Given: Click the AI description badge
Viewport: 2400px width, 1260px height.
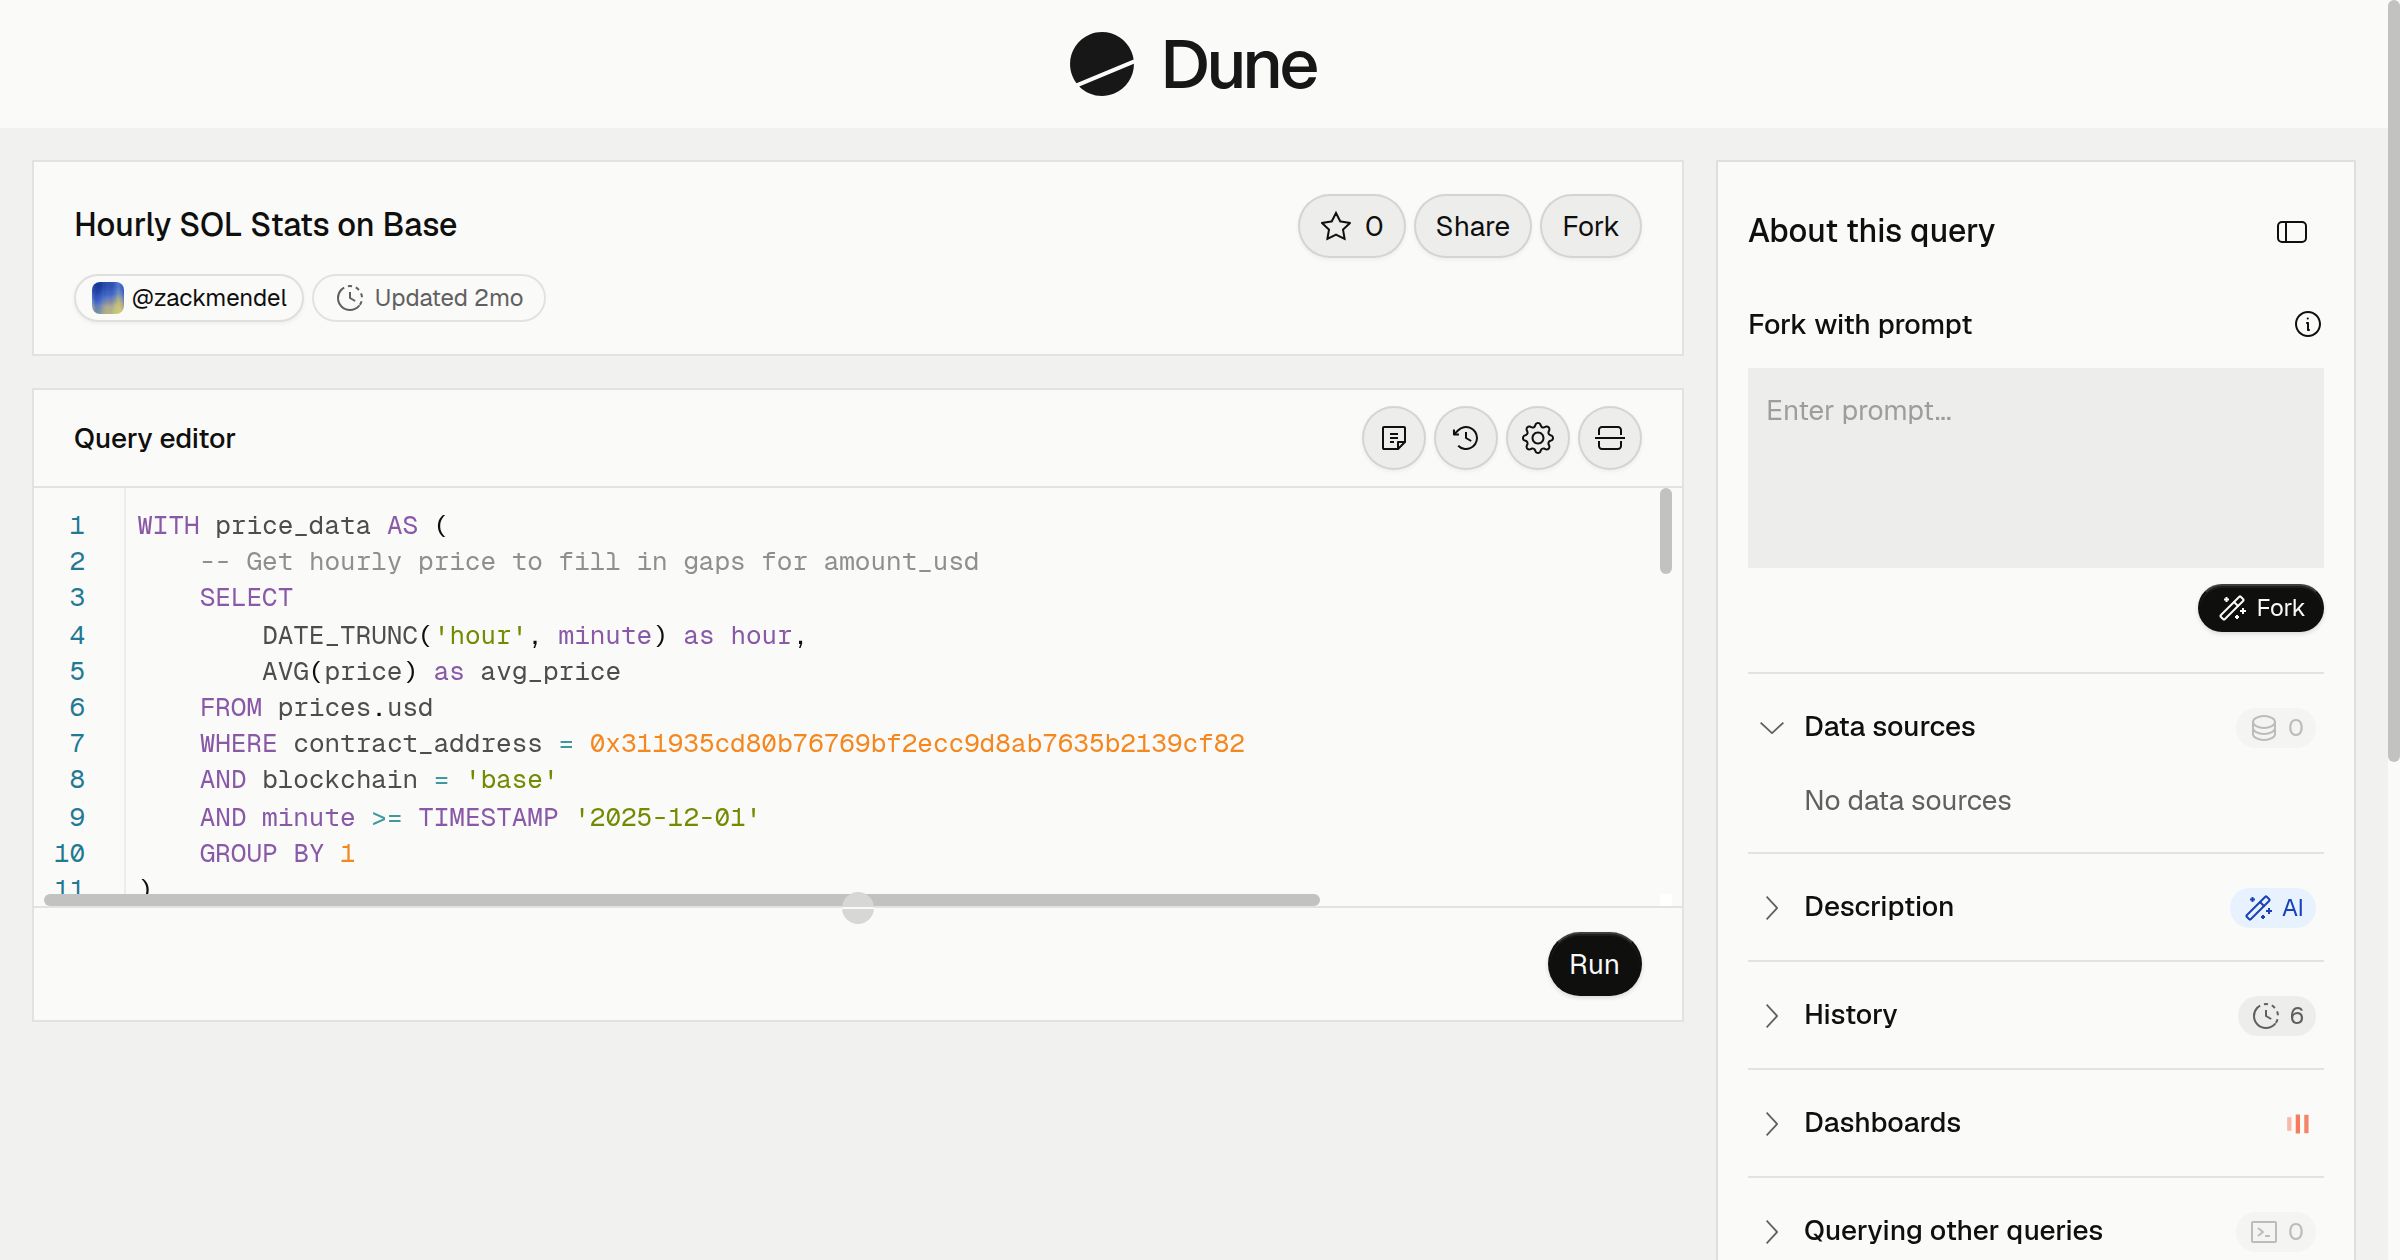Looking at the screenshot, I should (2273, 907).
